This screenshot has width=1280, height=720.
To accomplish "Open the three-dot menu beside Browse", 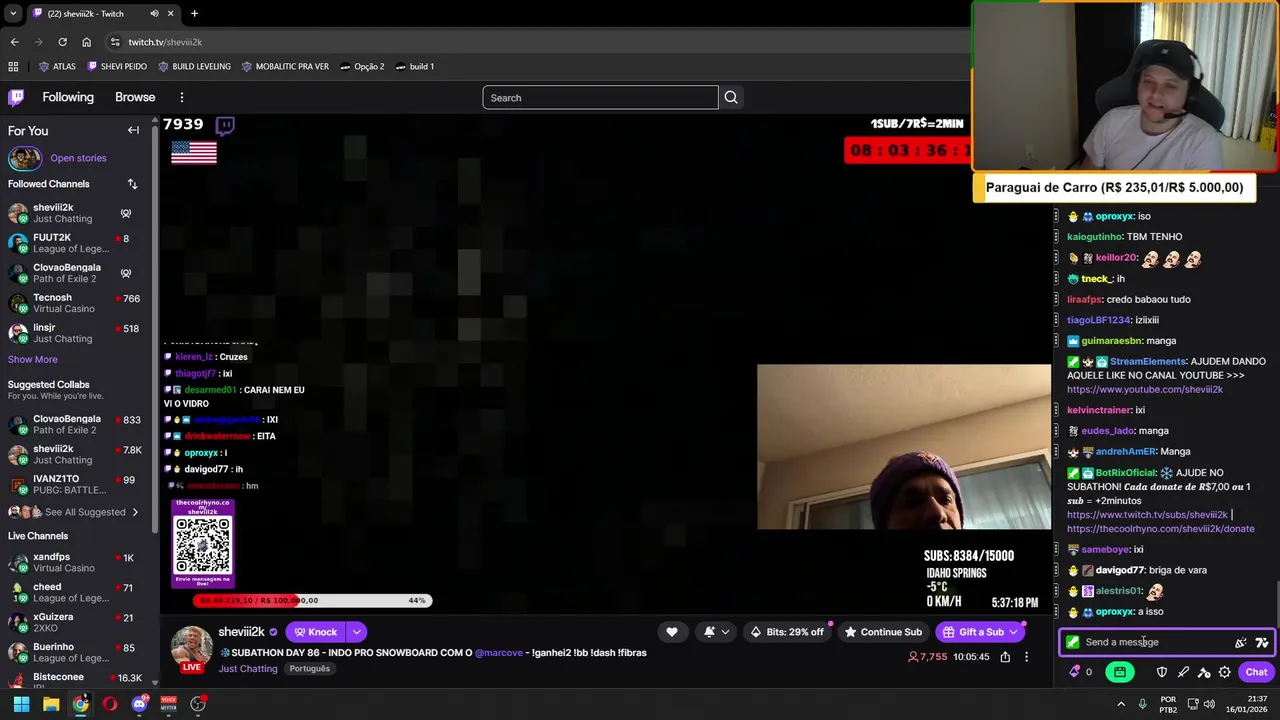I will pos(181,97).
